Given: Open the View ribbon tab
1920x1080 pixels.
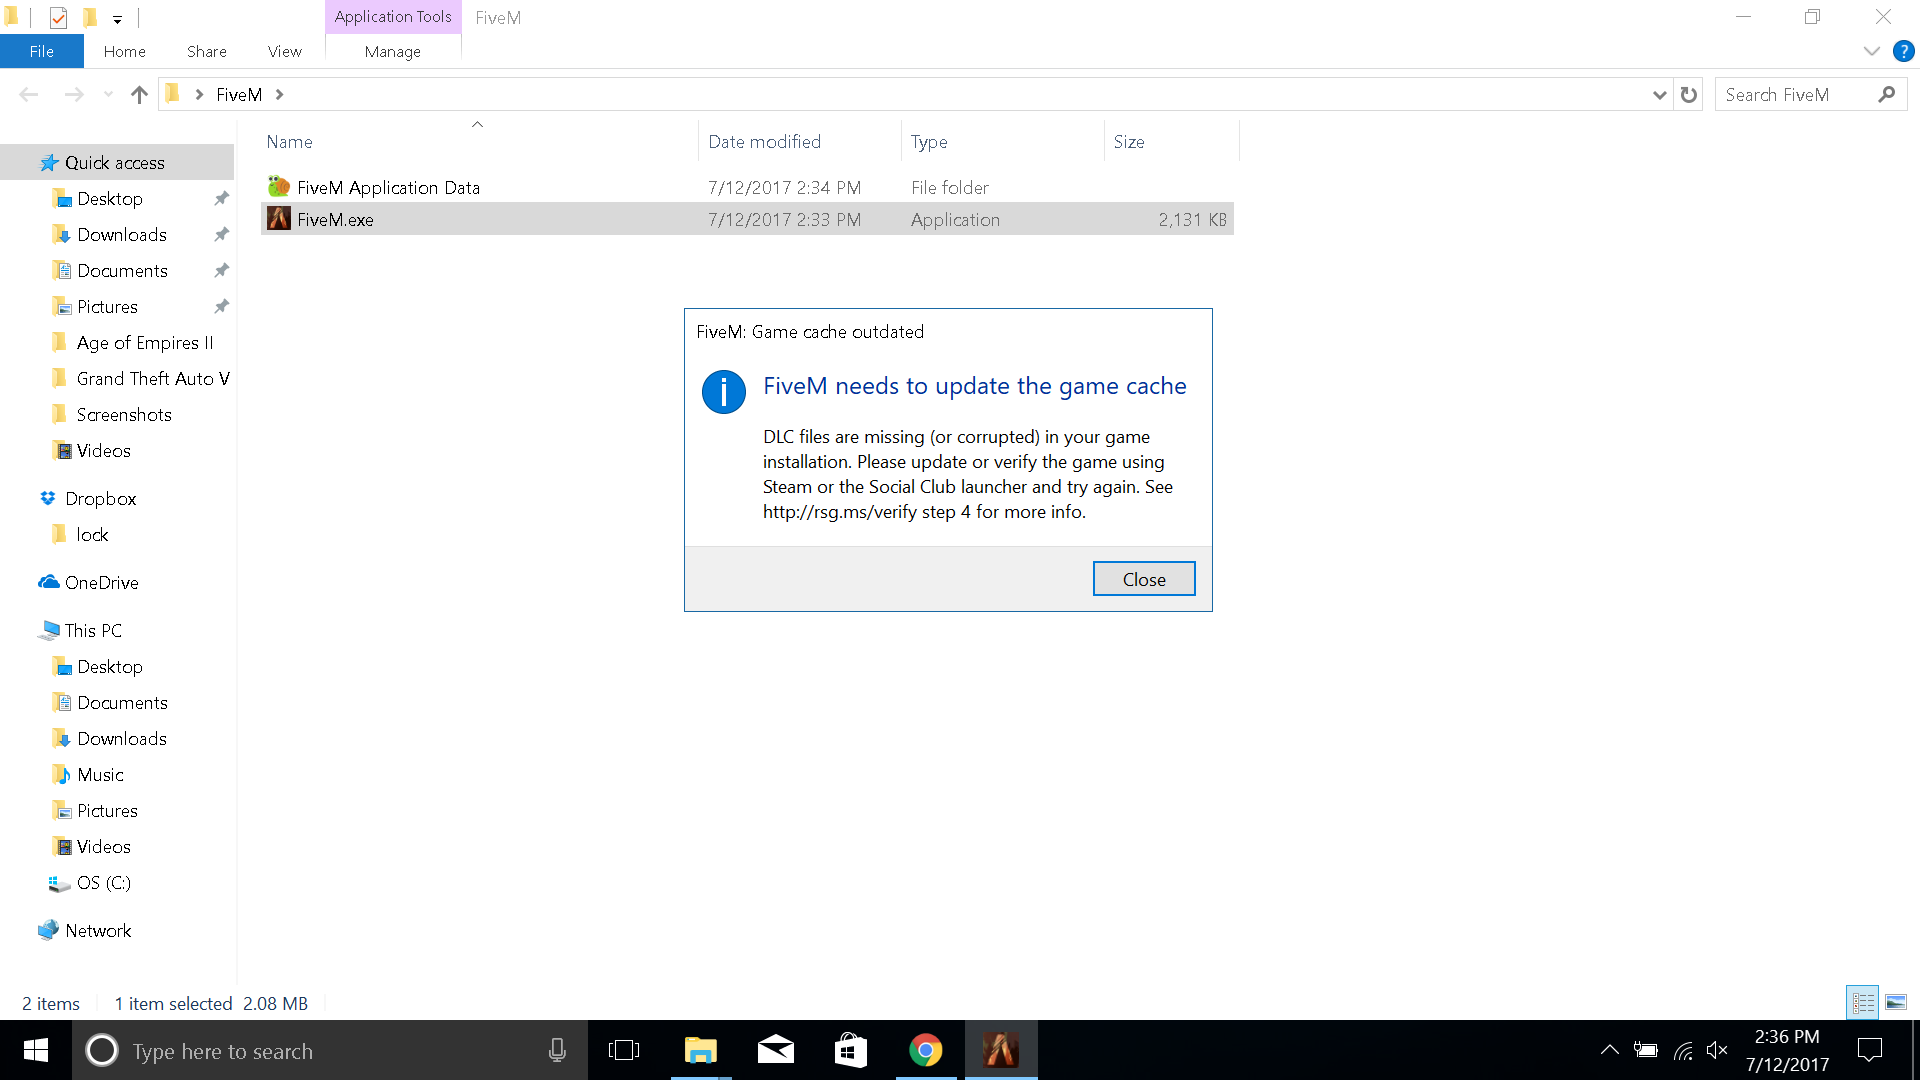Looking at the screenshot, I should click(284, 51).
